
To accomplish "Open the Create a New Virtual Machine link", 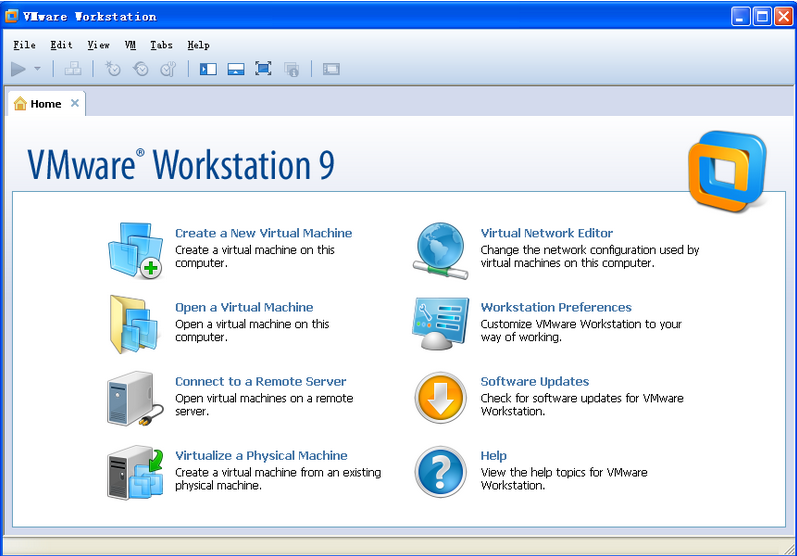I will coord(263,233).
